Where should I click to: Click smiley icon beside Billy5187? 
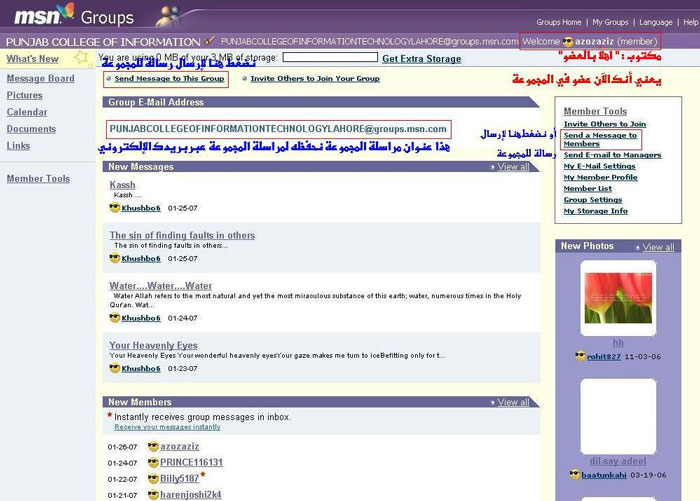point(153,479)
